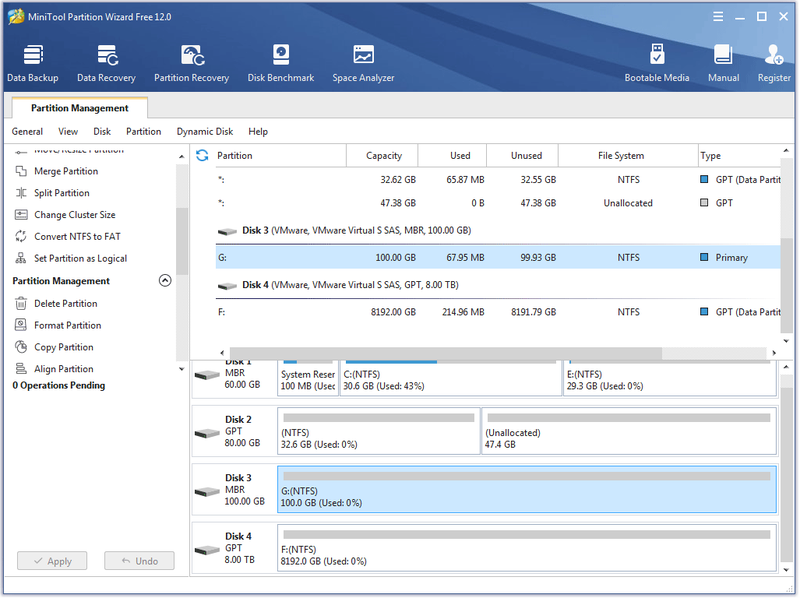Screen dimensions: 800x598
Task: Click the partition table scroll-down arrow
Action: click(x=786, y=341)
